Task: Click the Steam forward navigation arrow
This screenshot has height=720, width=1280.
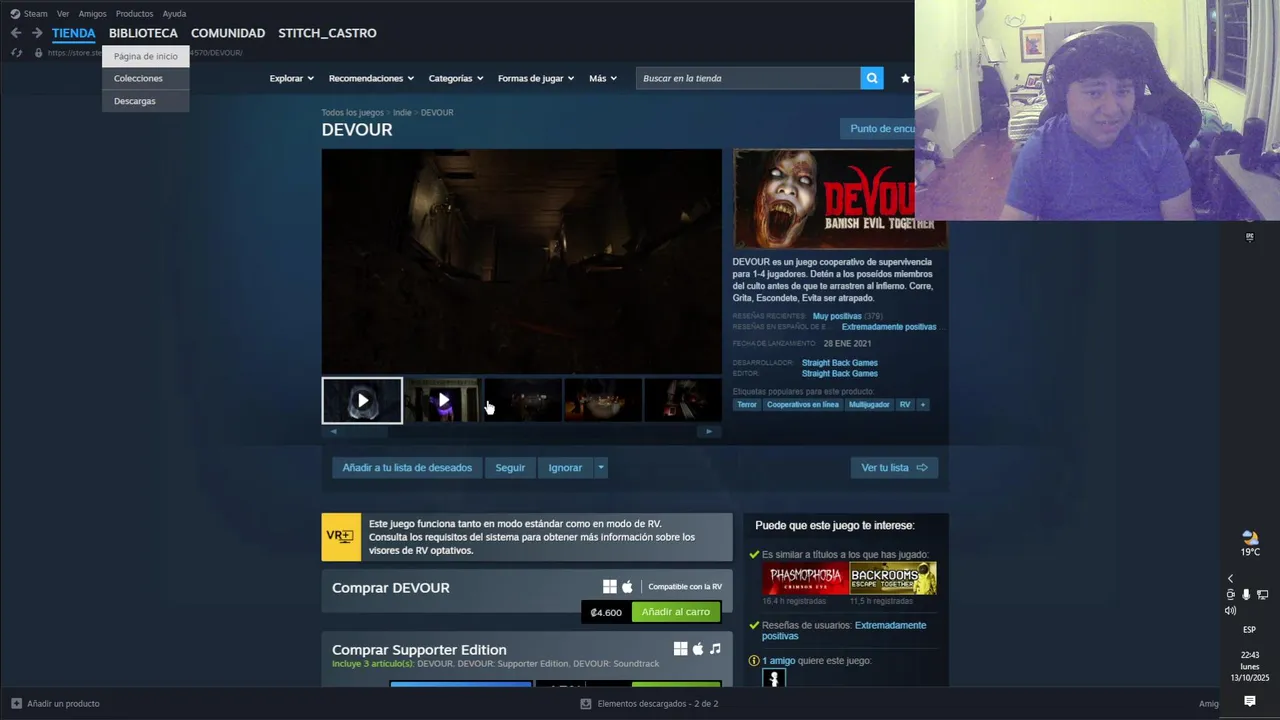Action: tap(37, 33)
